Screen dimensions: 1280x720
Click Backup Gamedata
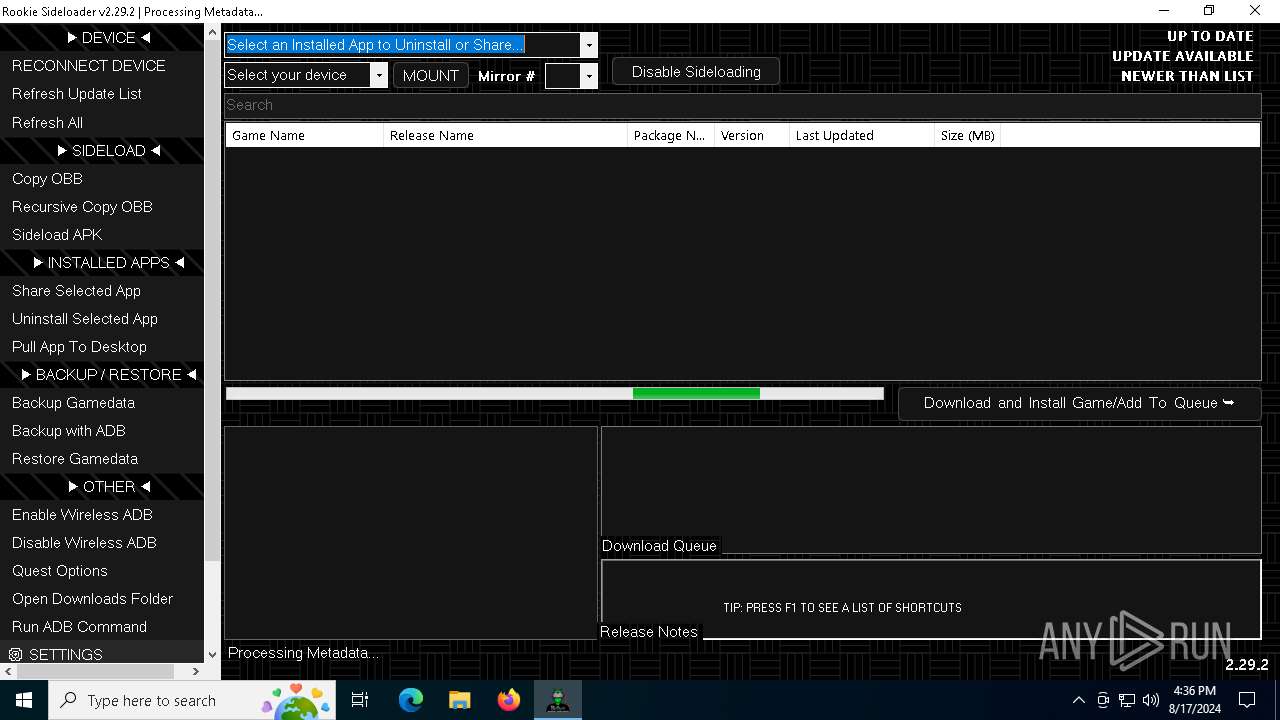(73, 402)
